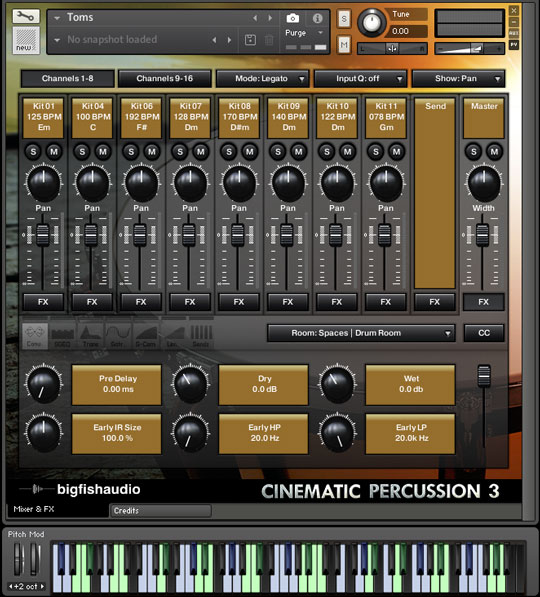
Task: Open FX for the Kit 07 channel
Action: pyautogui.click(x=190, y=302)
